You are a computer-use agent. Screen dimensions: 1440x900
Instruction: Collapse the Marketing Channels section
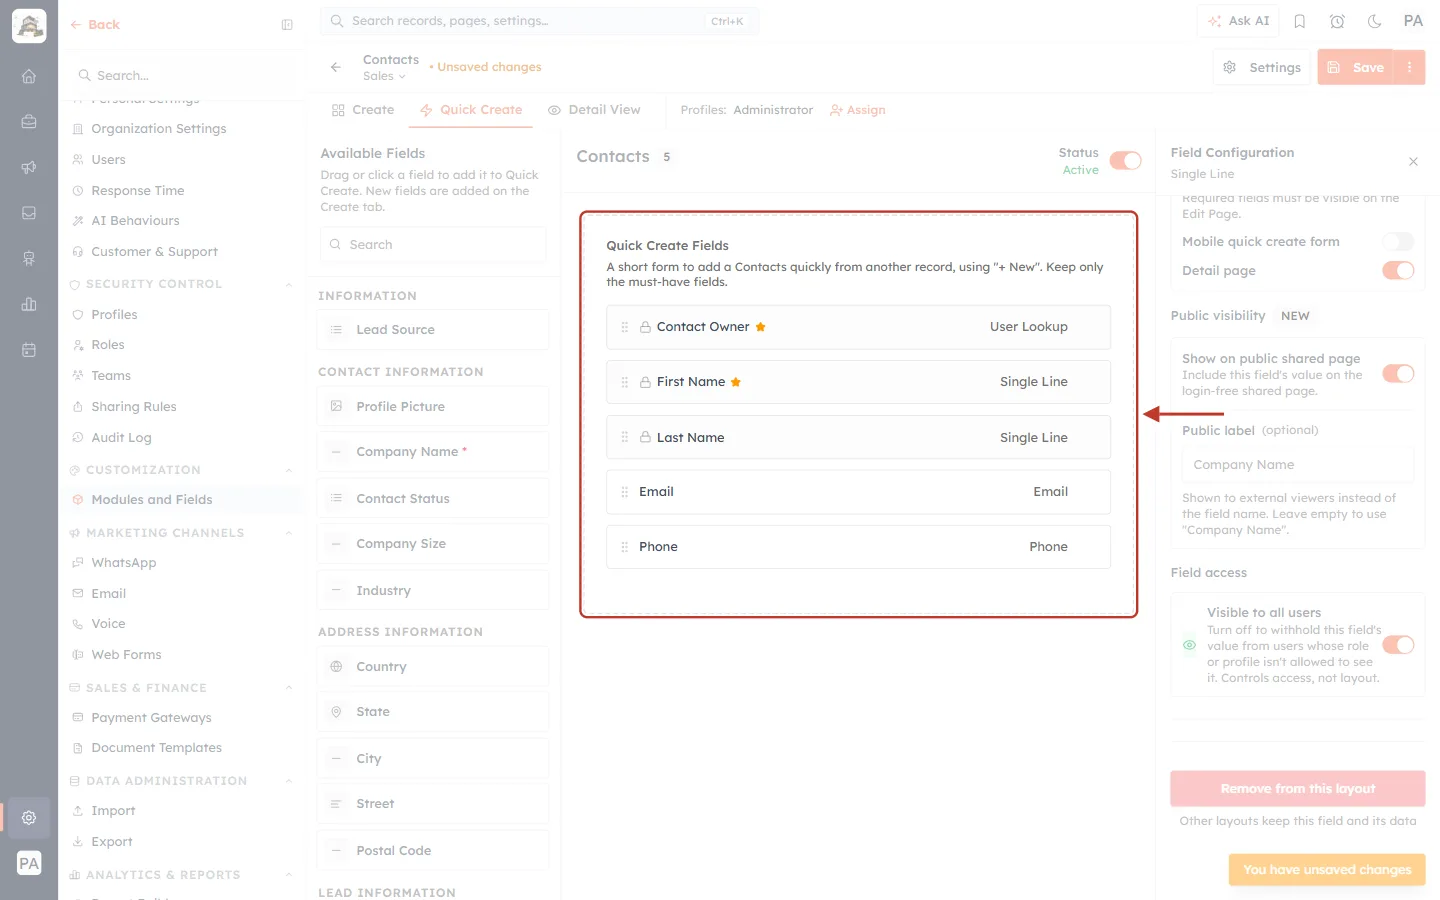click(x=289, y=533)
